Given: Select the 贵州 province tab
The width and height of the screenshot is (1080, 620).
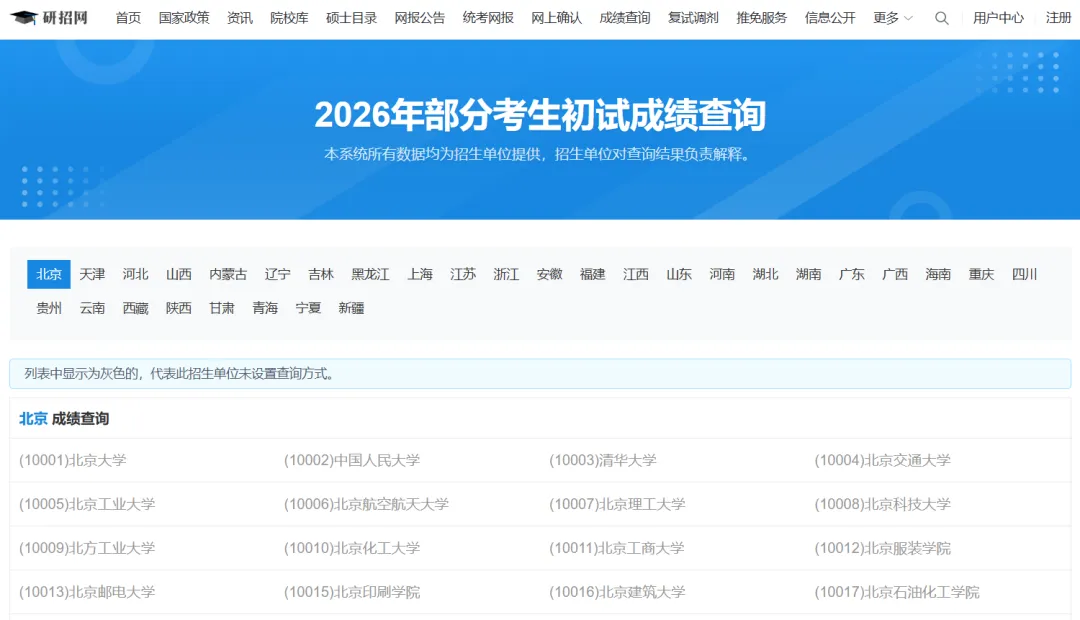Looking at the screenshot, I should (x=49, y=308).
